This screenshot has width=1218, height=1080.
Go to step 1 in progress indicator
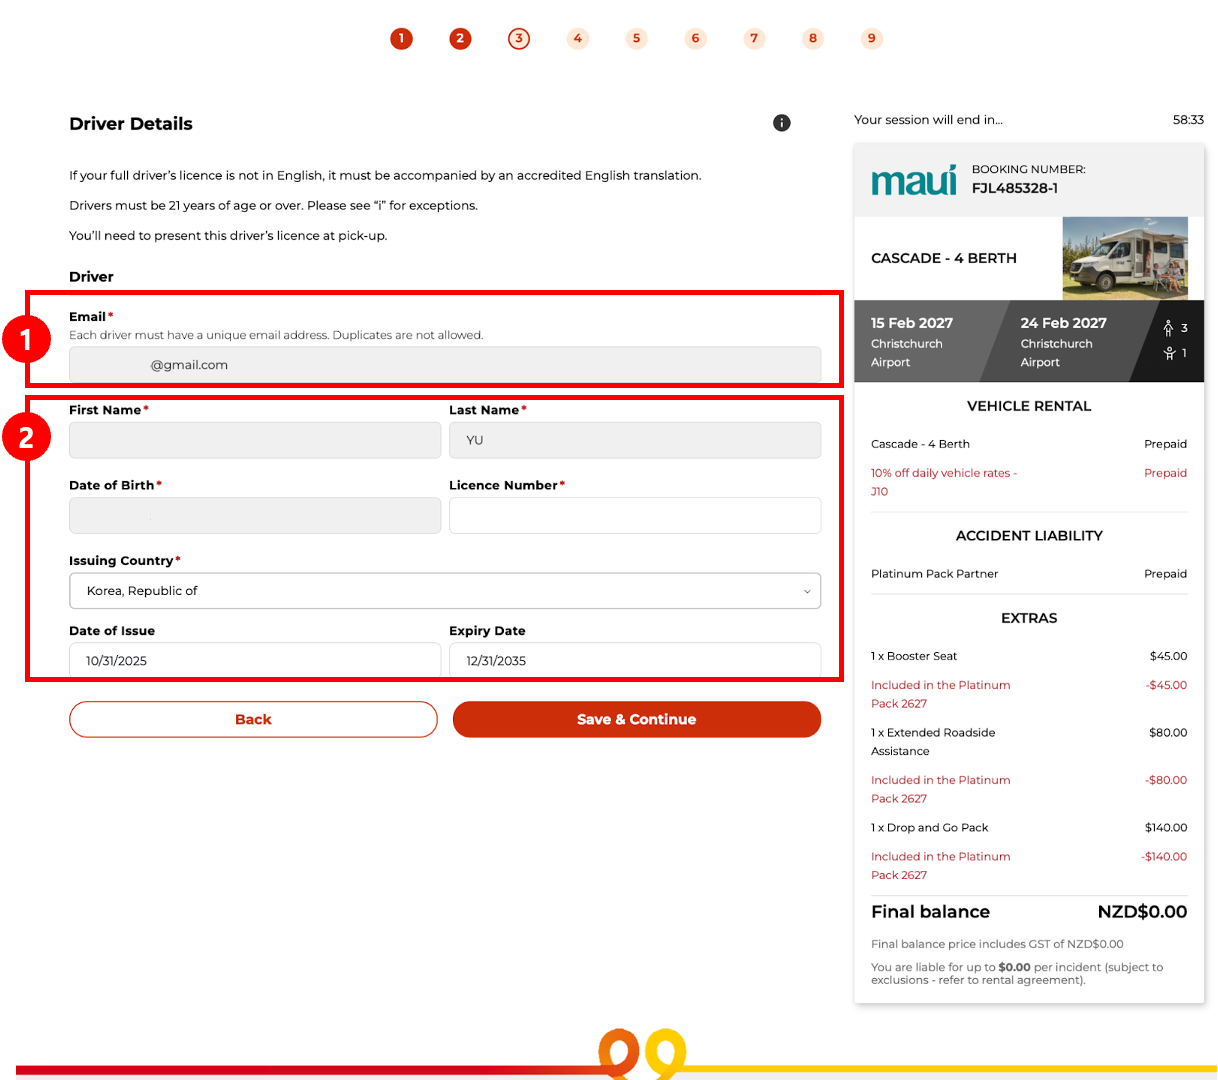pyautogui.click(x=401, y=39)
